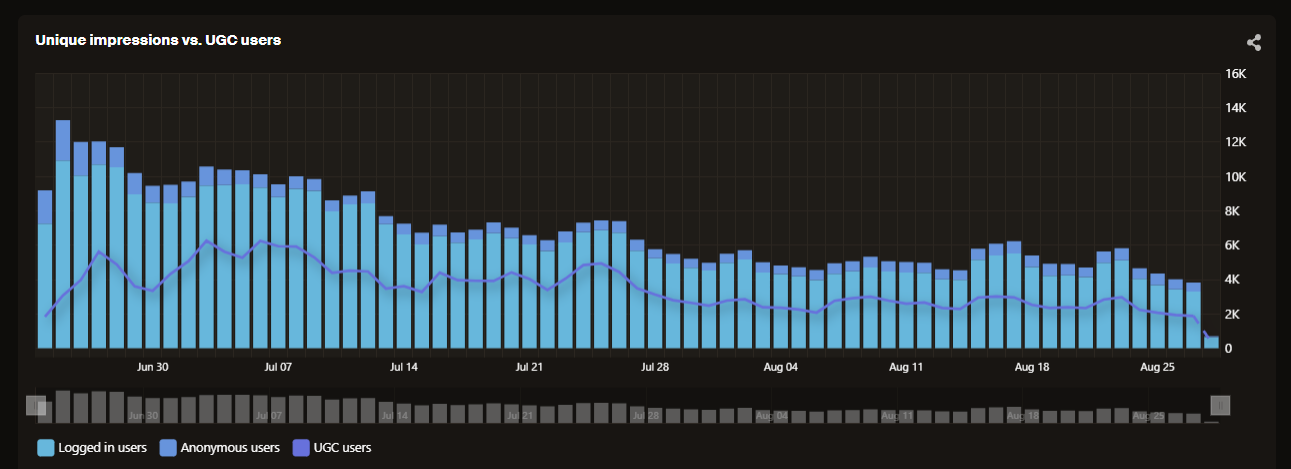Click Jul 14 in the bottom navigator strip

[395, 415]
